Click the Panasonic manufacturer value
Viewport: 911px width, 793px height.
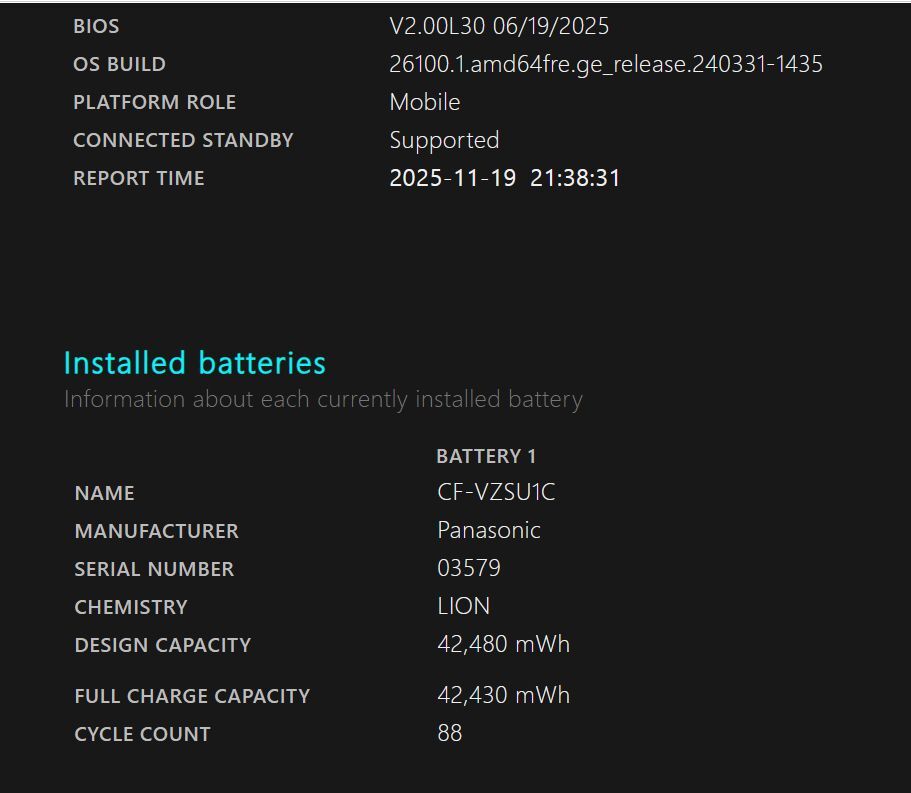[x=488, y=530]
